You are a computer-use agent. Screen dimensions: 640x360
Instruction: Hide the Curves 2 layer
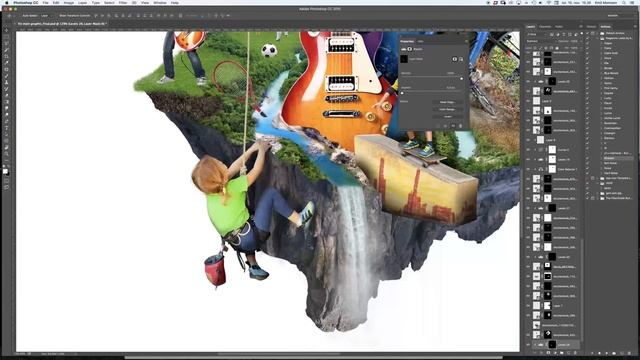tap(528, 149)
